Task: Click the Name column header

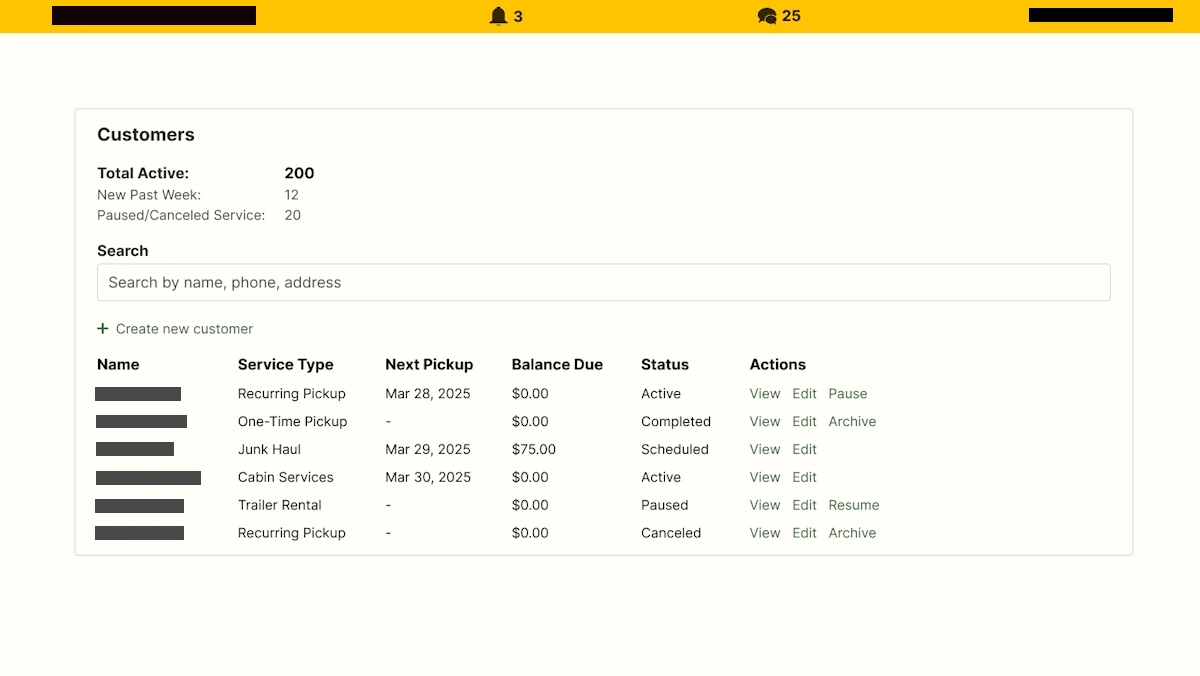Action: (118, 365)
